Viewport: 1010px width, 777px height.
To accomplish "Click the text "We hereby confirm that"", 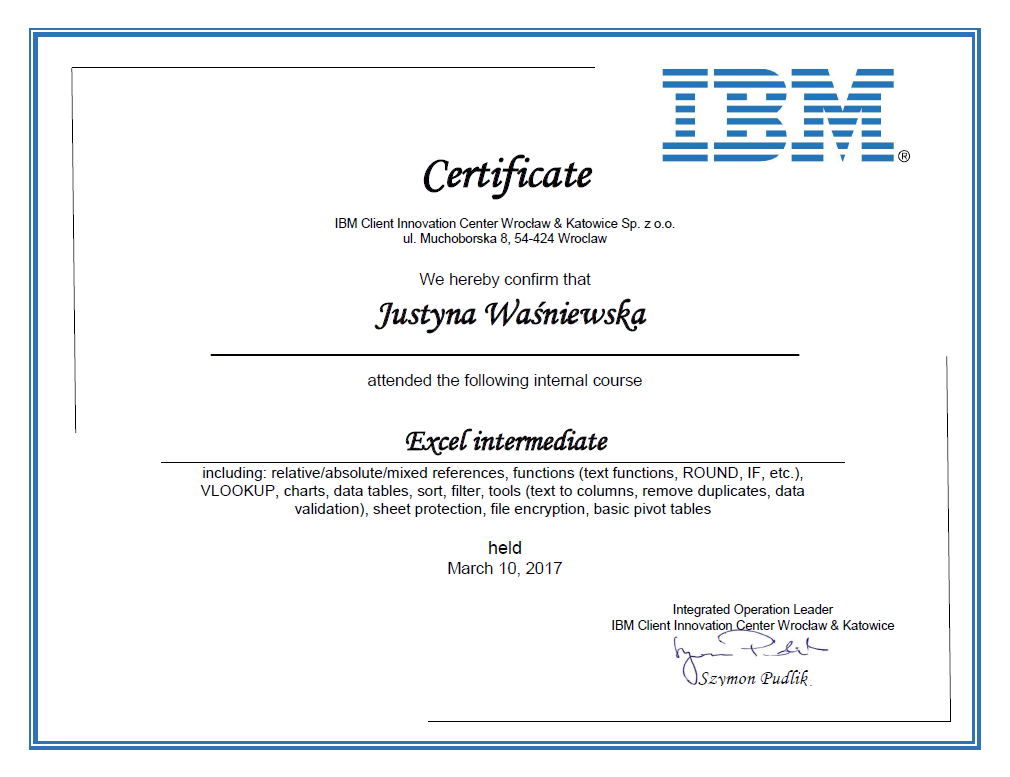I will [x=504, y=280].
